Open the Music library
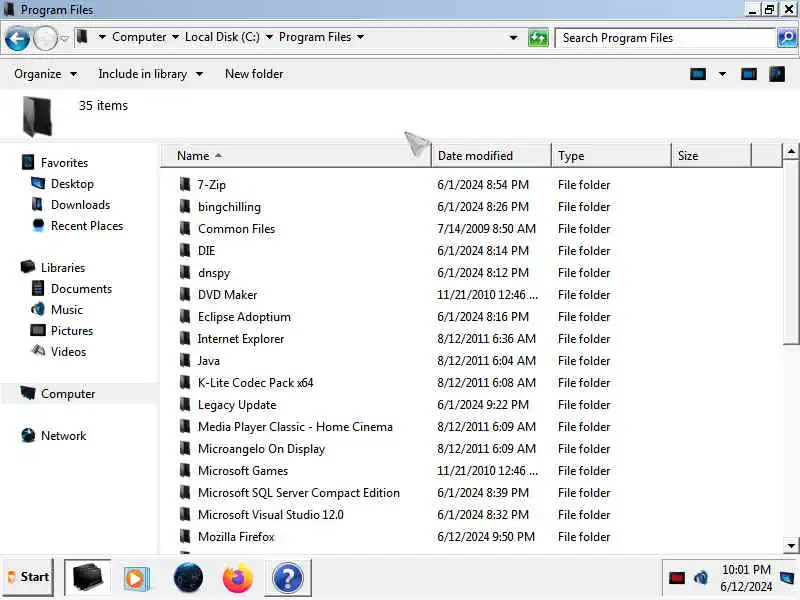 pyautogui.click(x=66, y=310)
